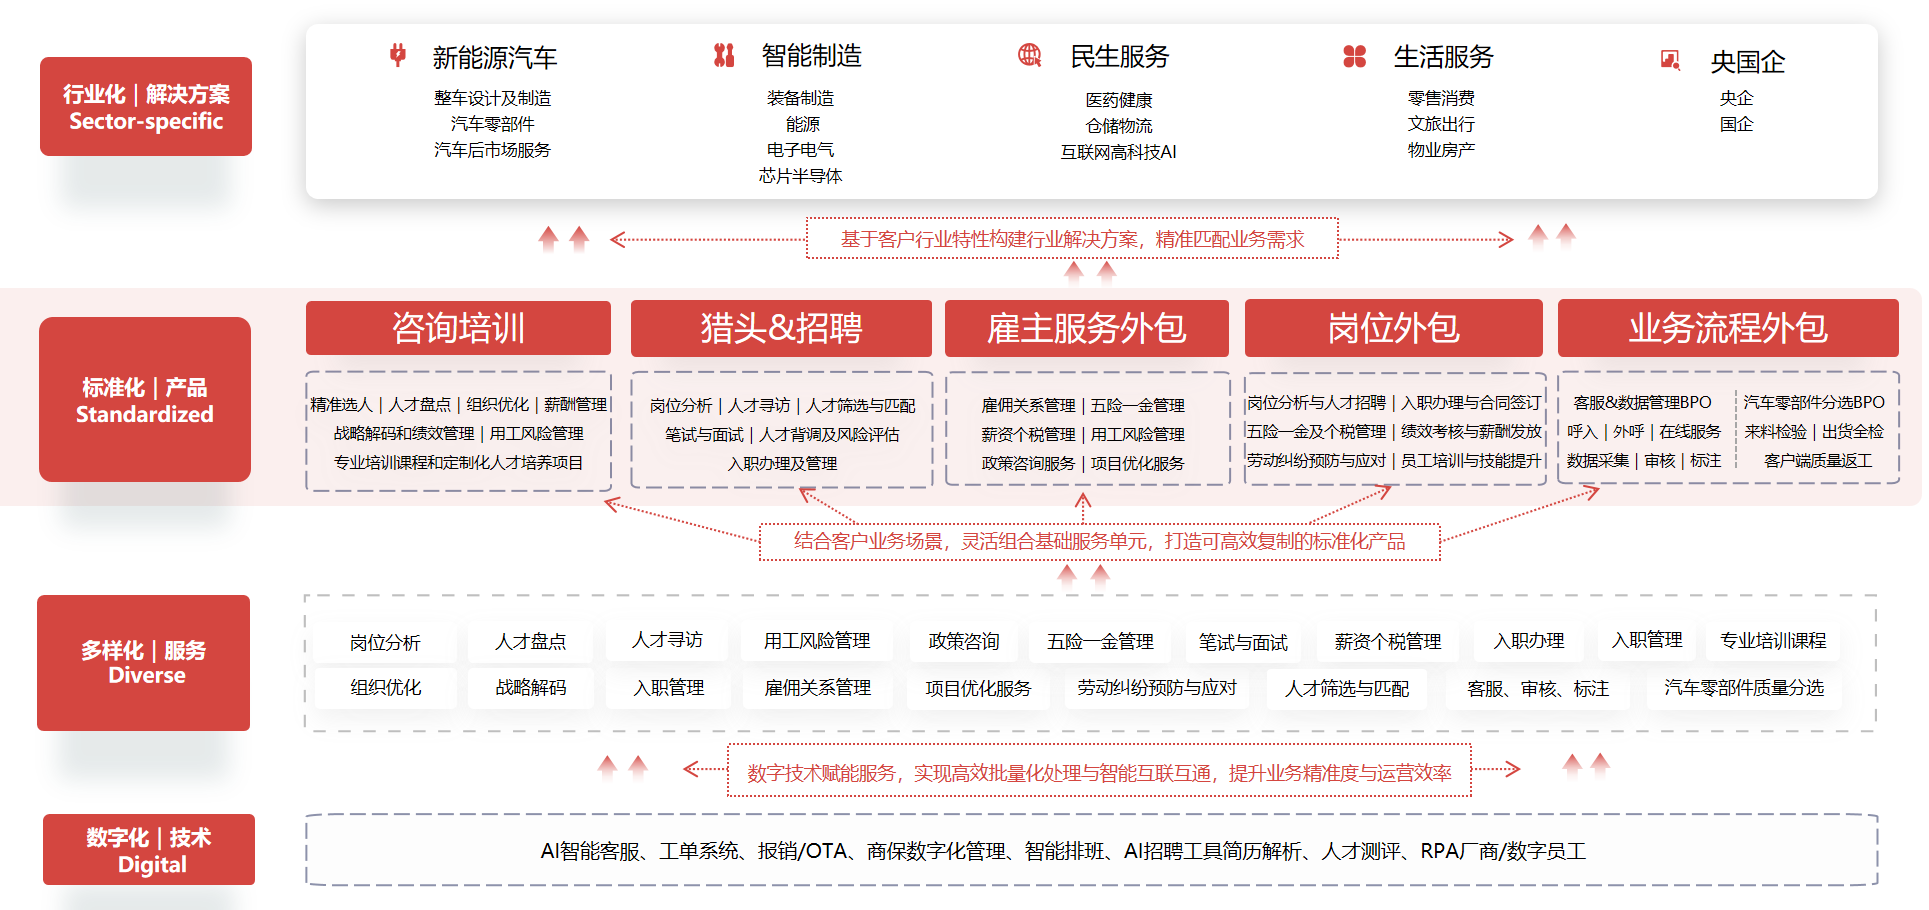
Task: Select the 专业培训课程 chip in Diverse grid
Action: coord(1773,641)
